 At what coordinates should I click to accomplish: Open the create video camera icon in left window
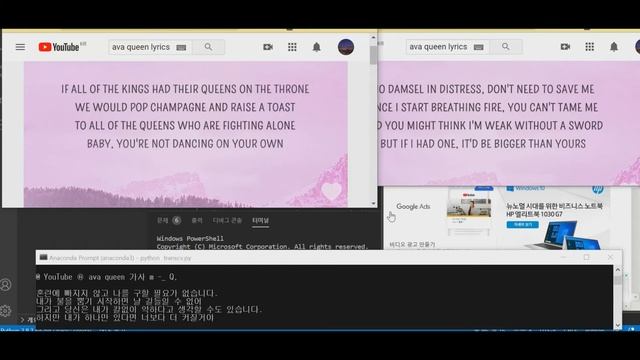click(x=268, y=47)
